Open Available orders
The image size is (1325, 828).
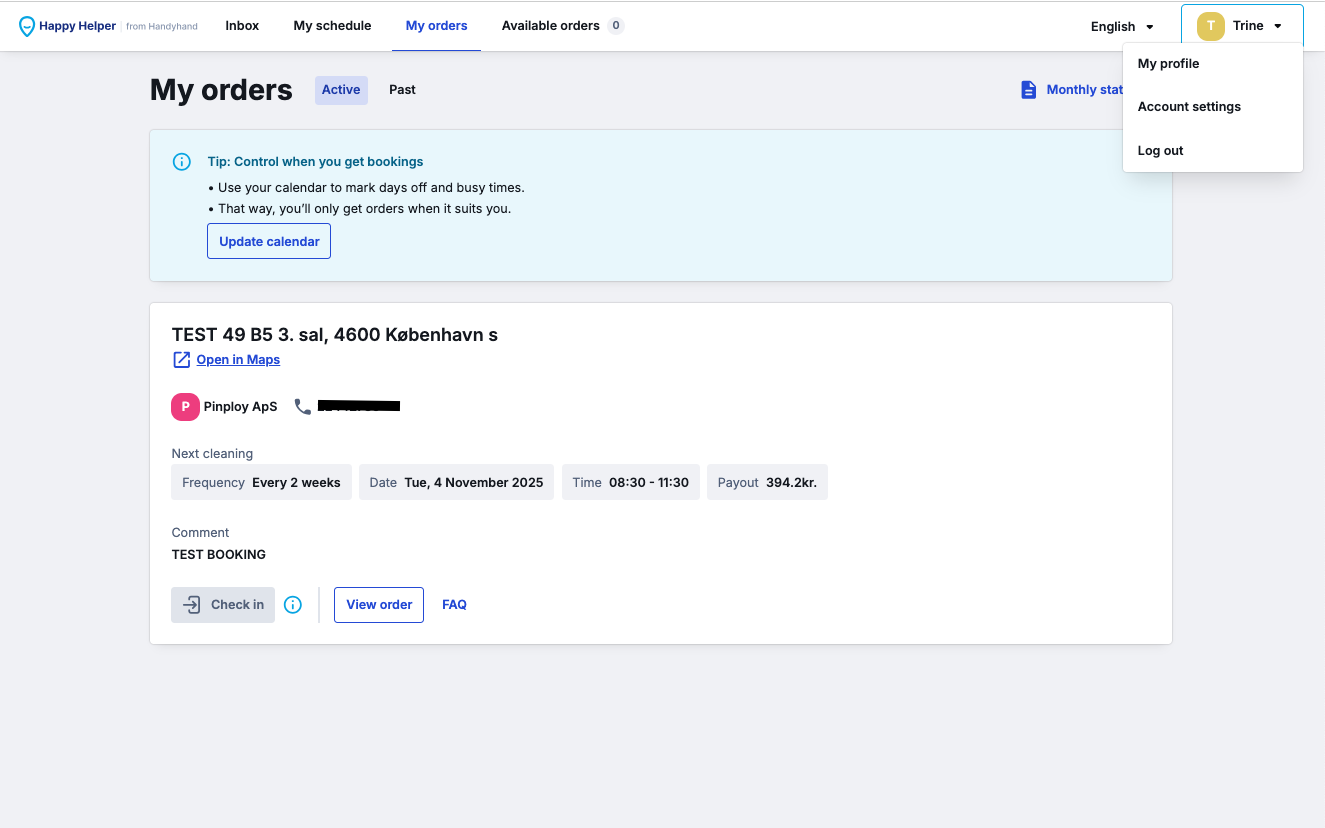(x=551, y=26)
